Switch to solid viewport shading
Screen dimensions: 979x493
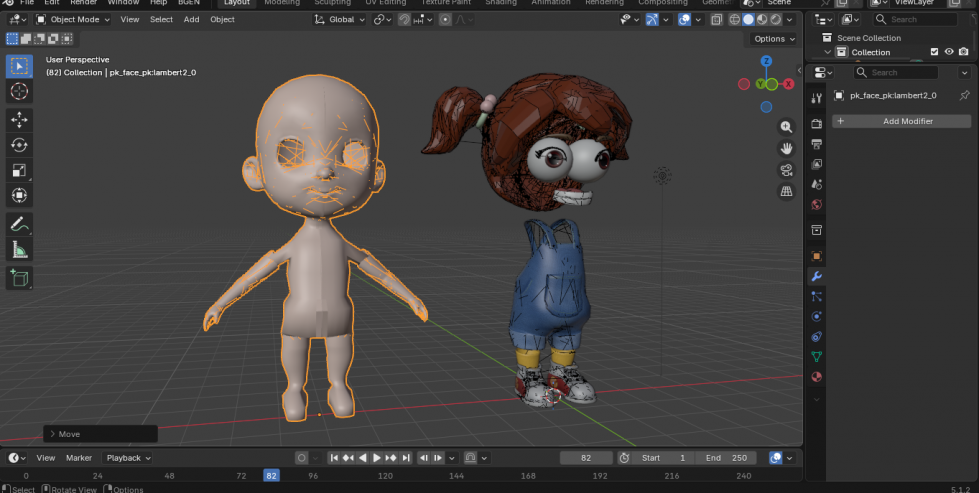(x=749, y=19)
